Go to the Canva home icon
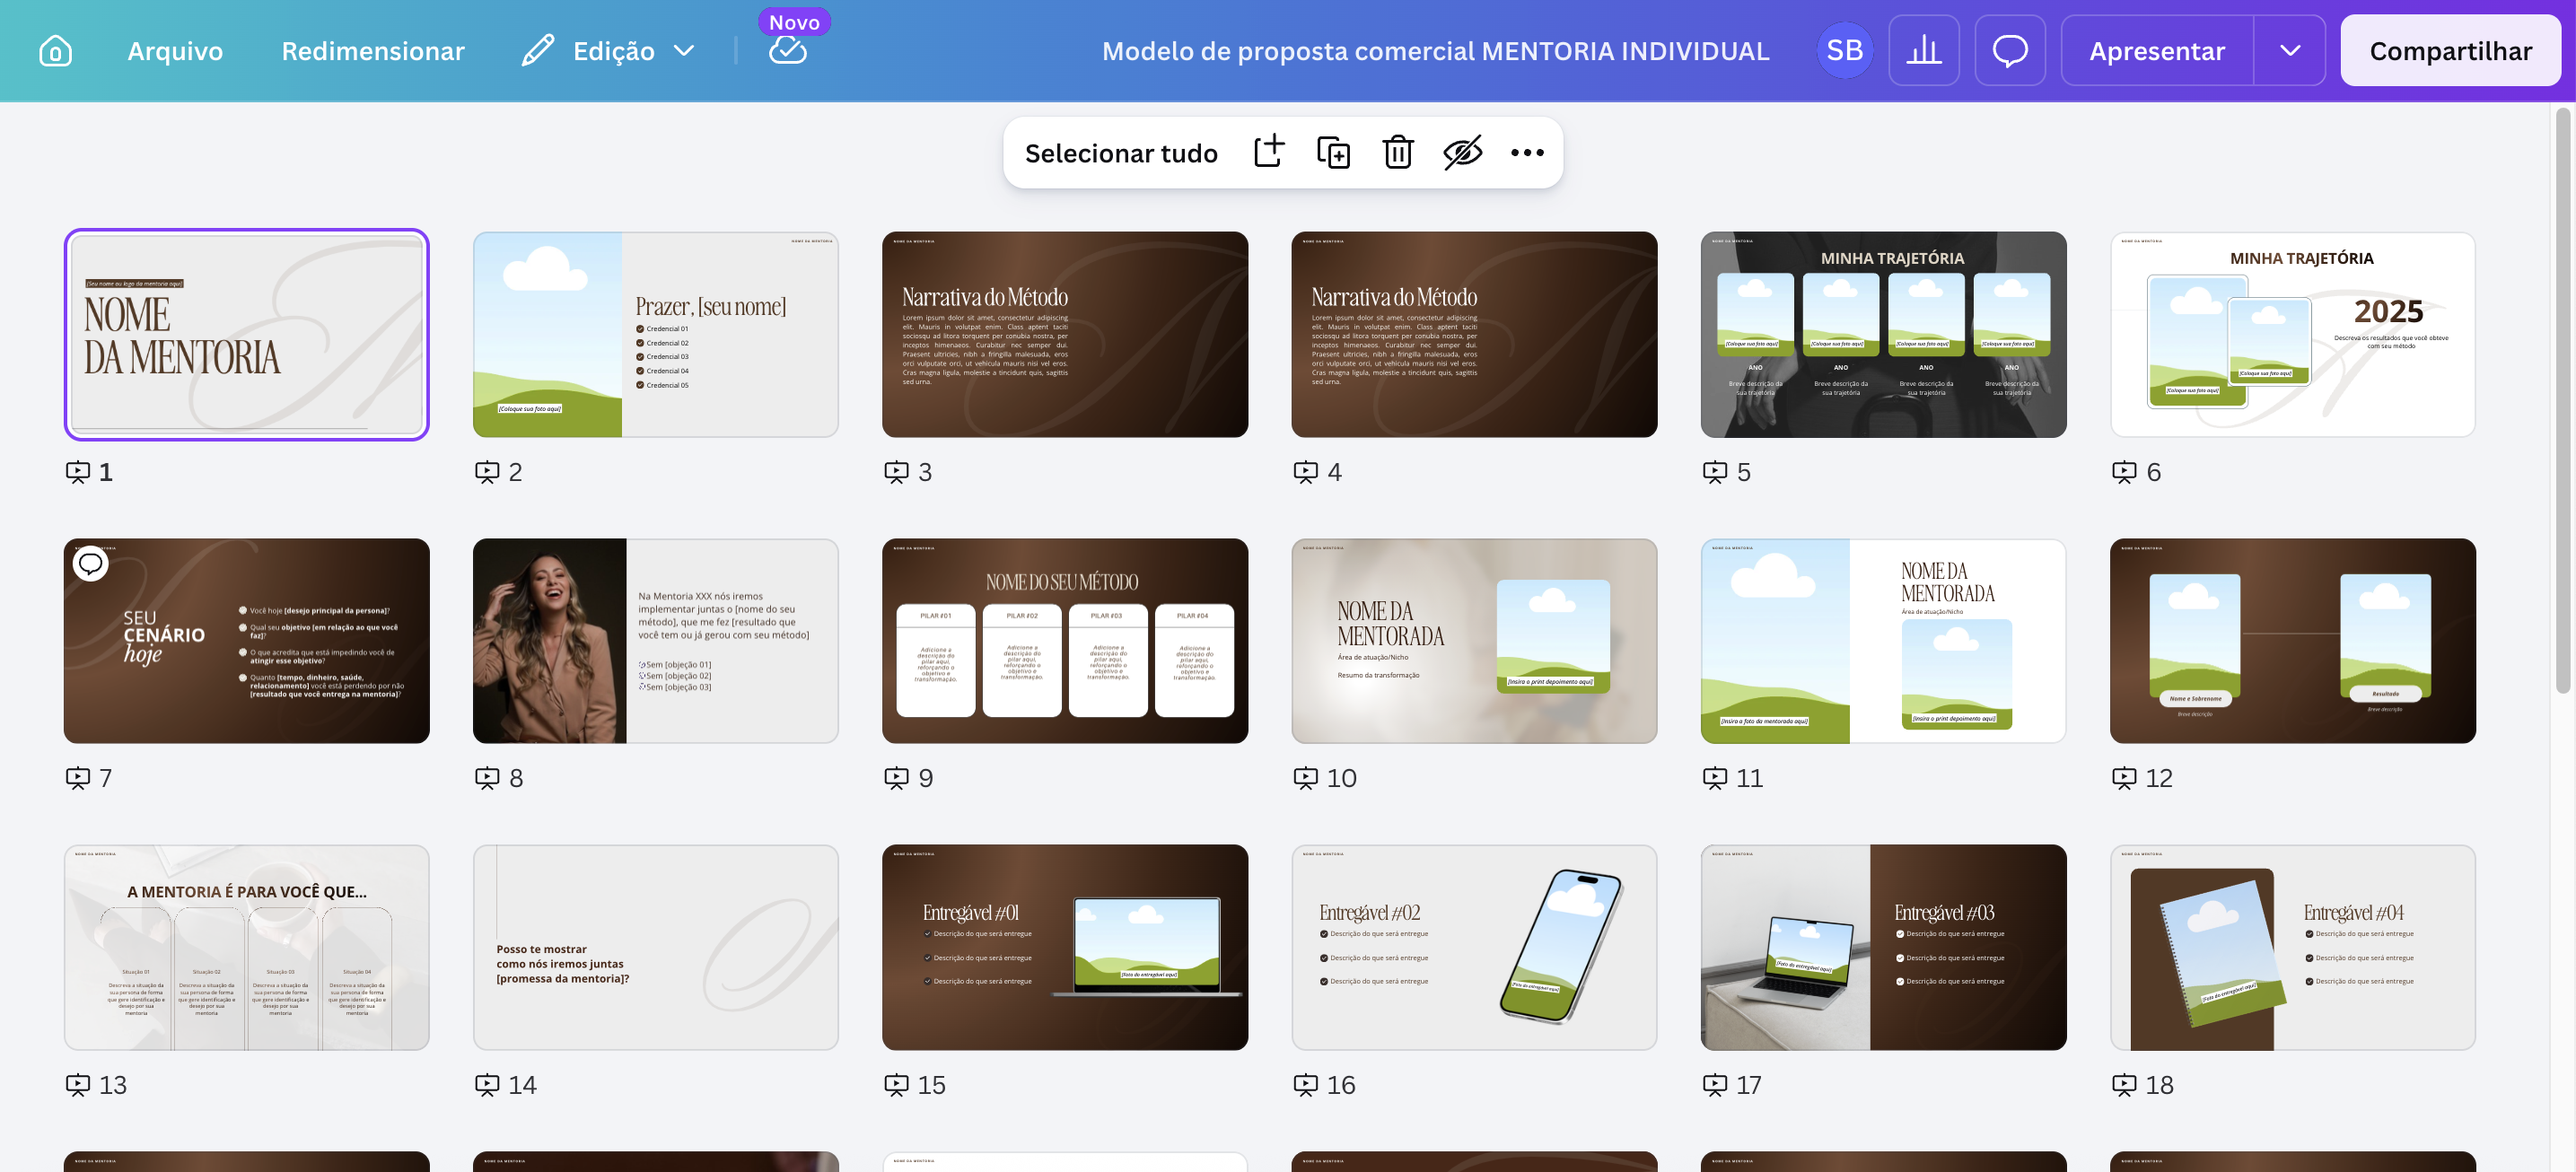2576x1172 pixels. point(55,51)
